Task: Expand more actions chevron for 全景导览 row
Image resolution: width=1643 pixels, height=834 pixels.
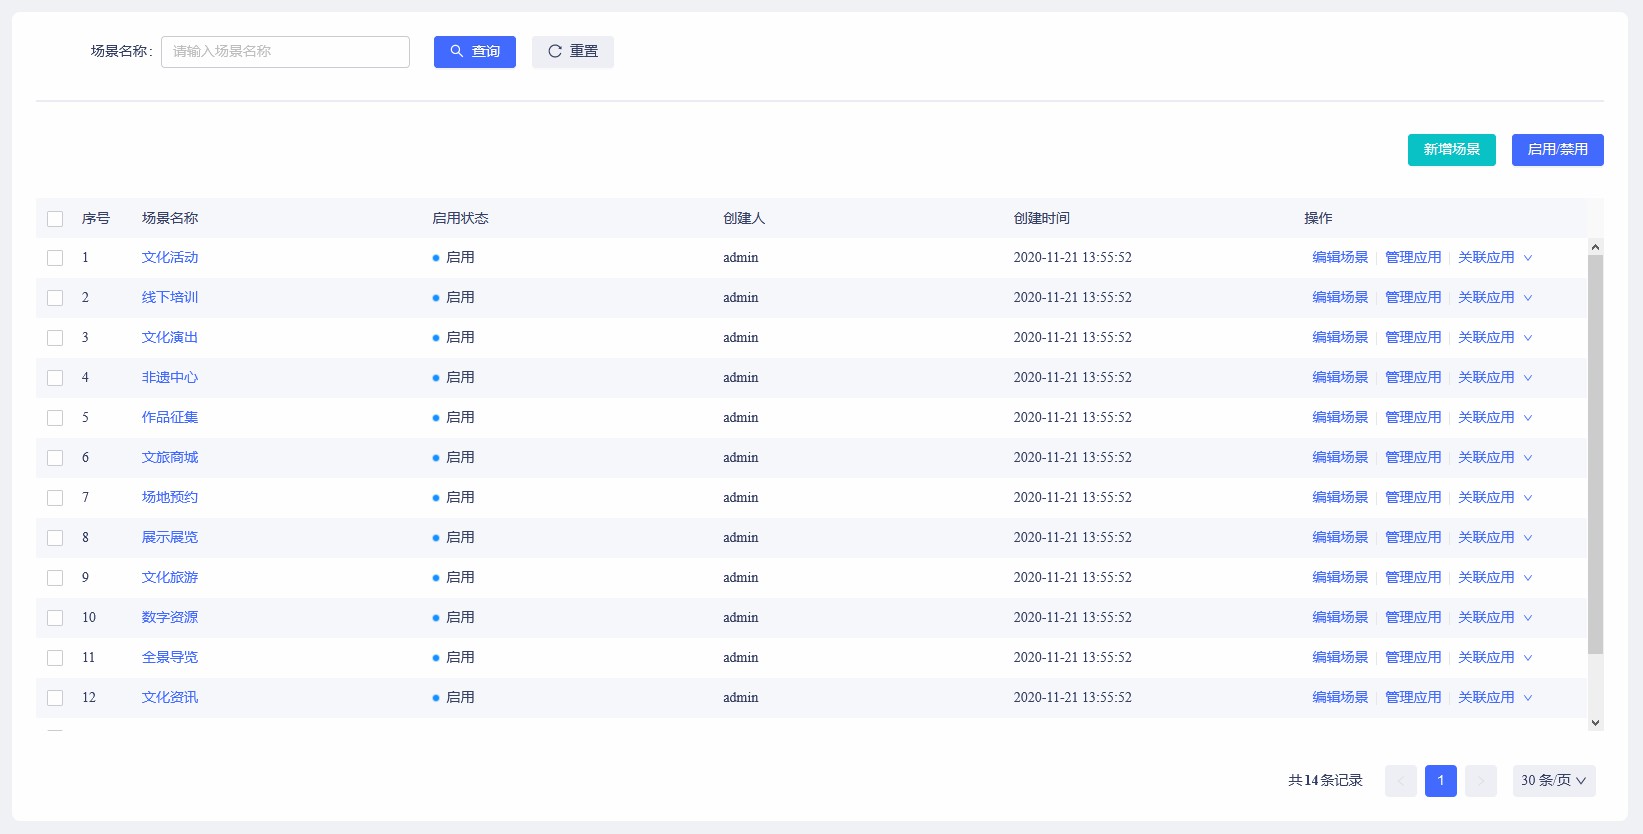Action: pos(1528,658)
